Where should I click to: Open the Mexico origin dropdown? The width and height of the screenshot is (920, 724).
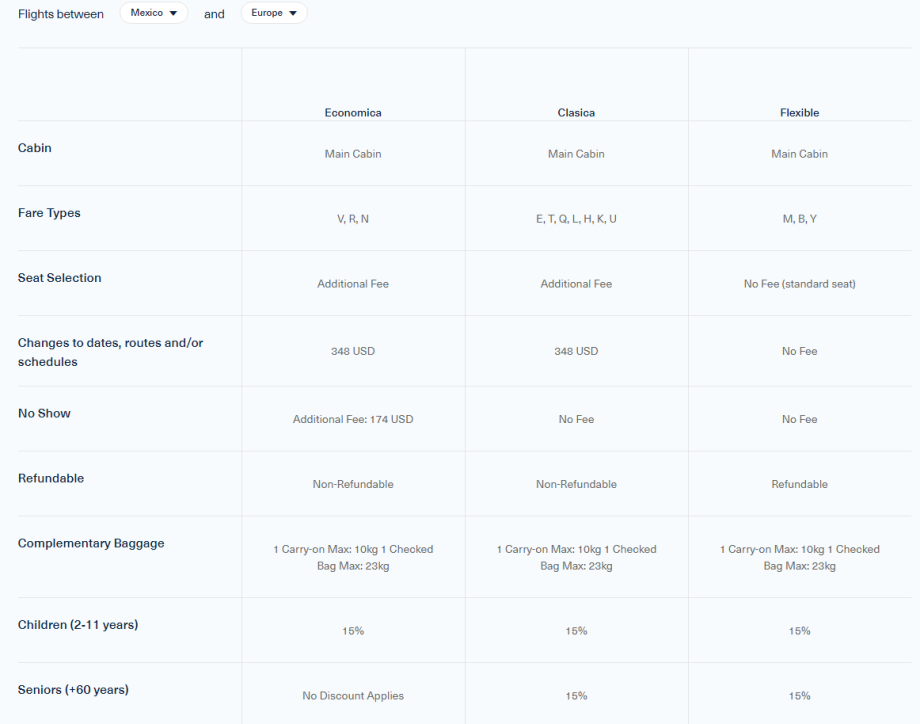(x=153, y=13)
